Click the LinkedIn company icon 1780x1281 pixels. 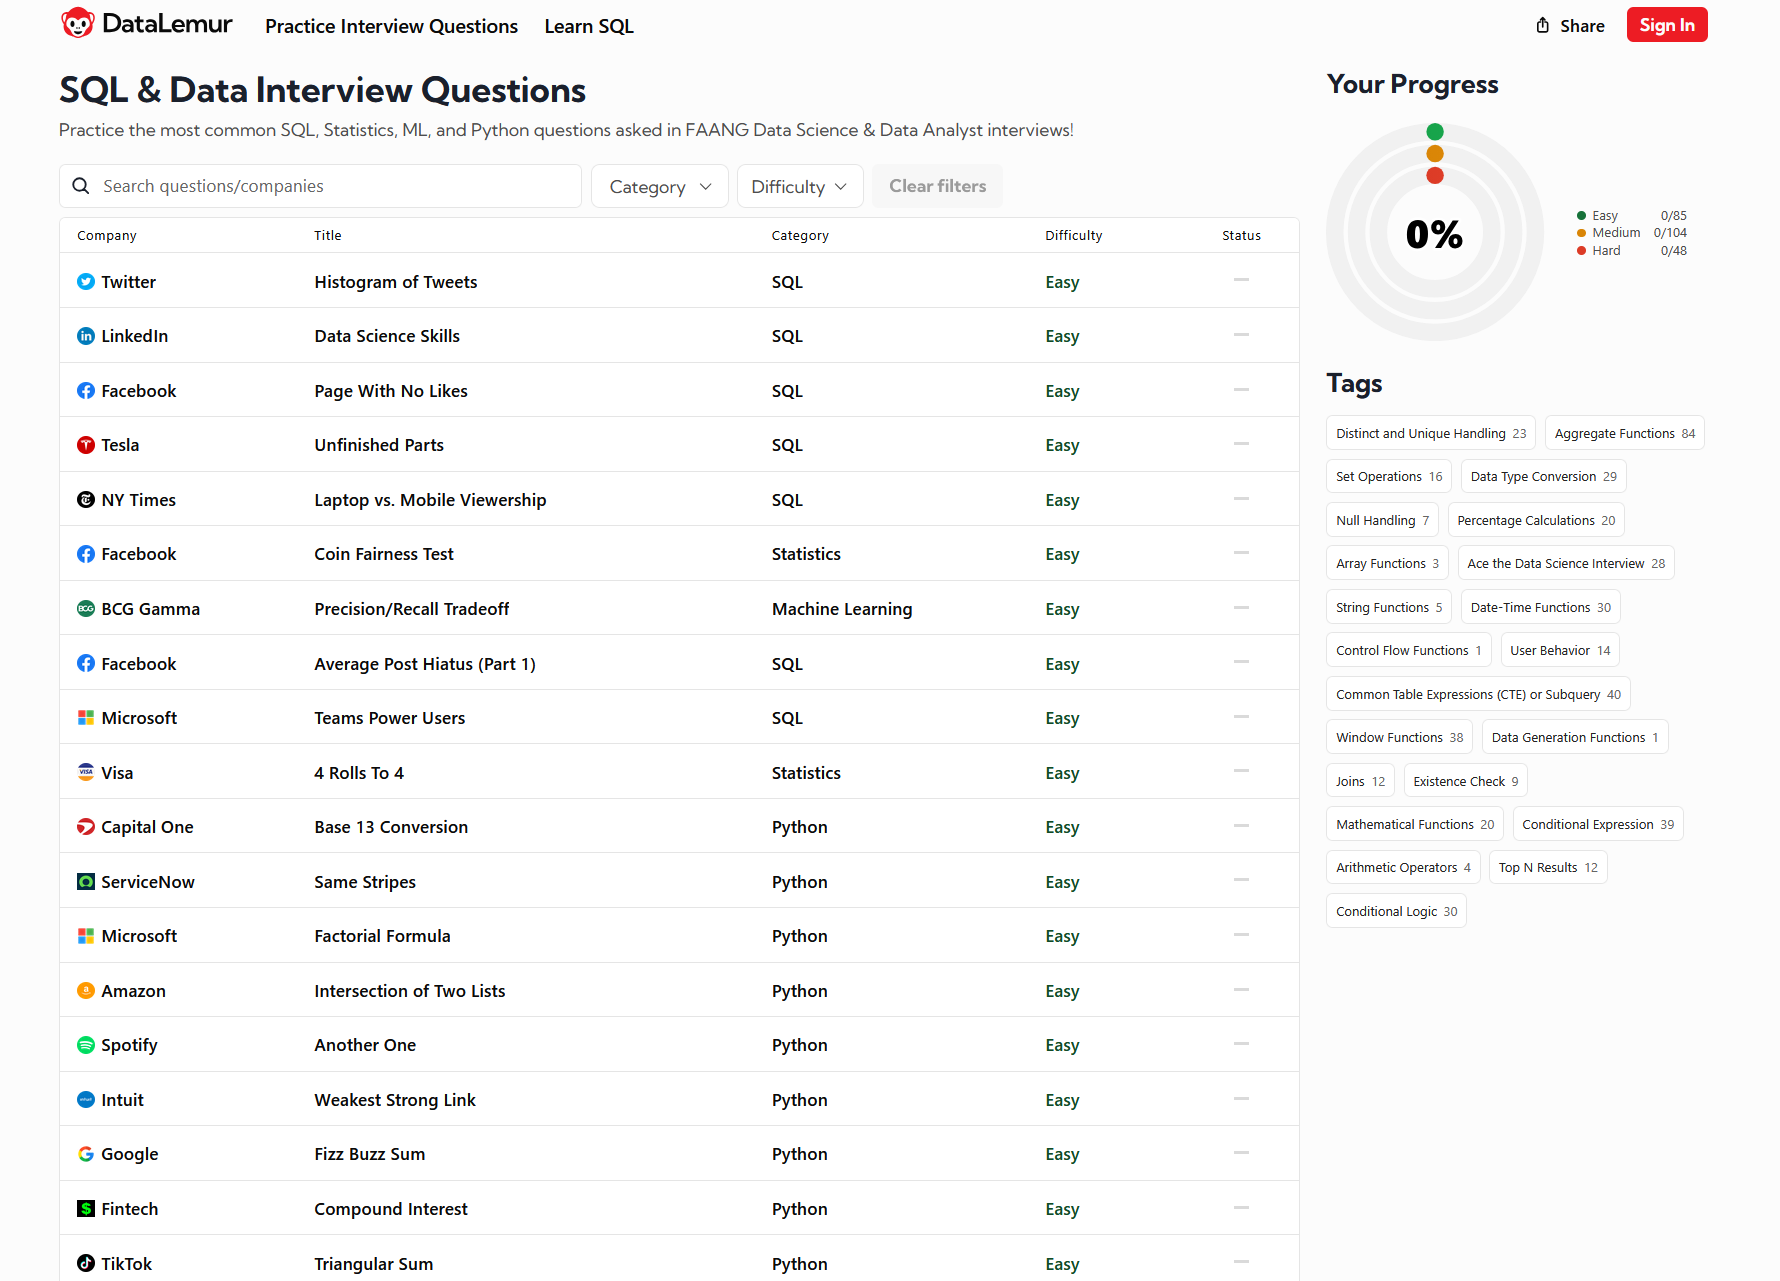[x=86, y=336]
